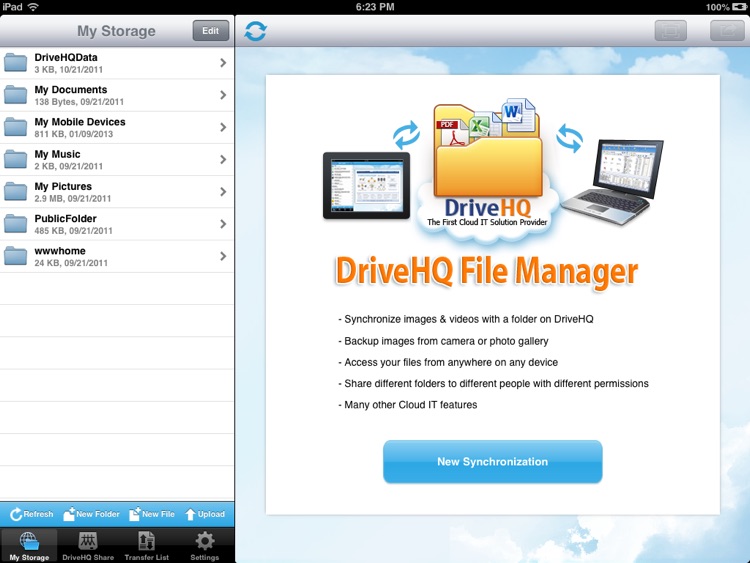The height and width of the screenshot is (563, 750).
Task: Expand My Music with its chevron
Action: tap(223, 159)
